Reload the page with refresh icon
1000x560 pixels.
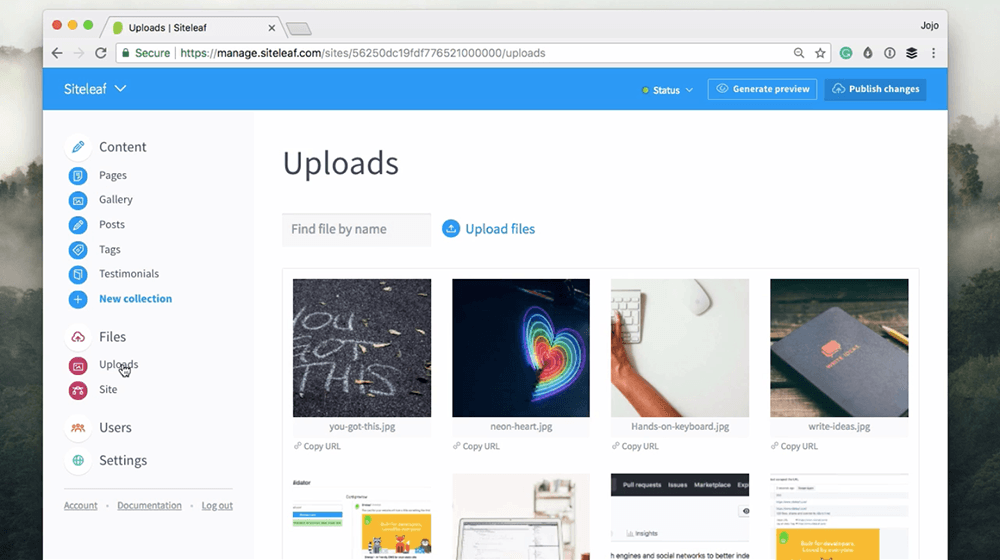pyautogui.click(x=101, y=53)
